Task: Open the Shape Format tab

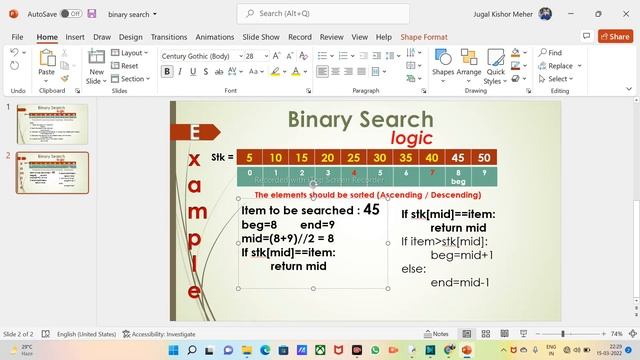Action: tap(424, 37)
